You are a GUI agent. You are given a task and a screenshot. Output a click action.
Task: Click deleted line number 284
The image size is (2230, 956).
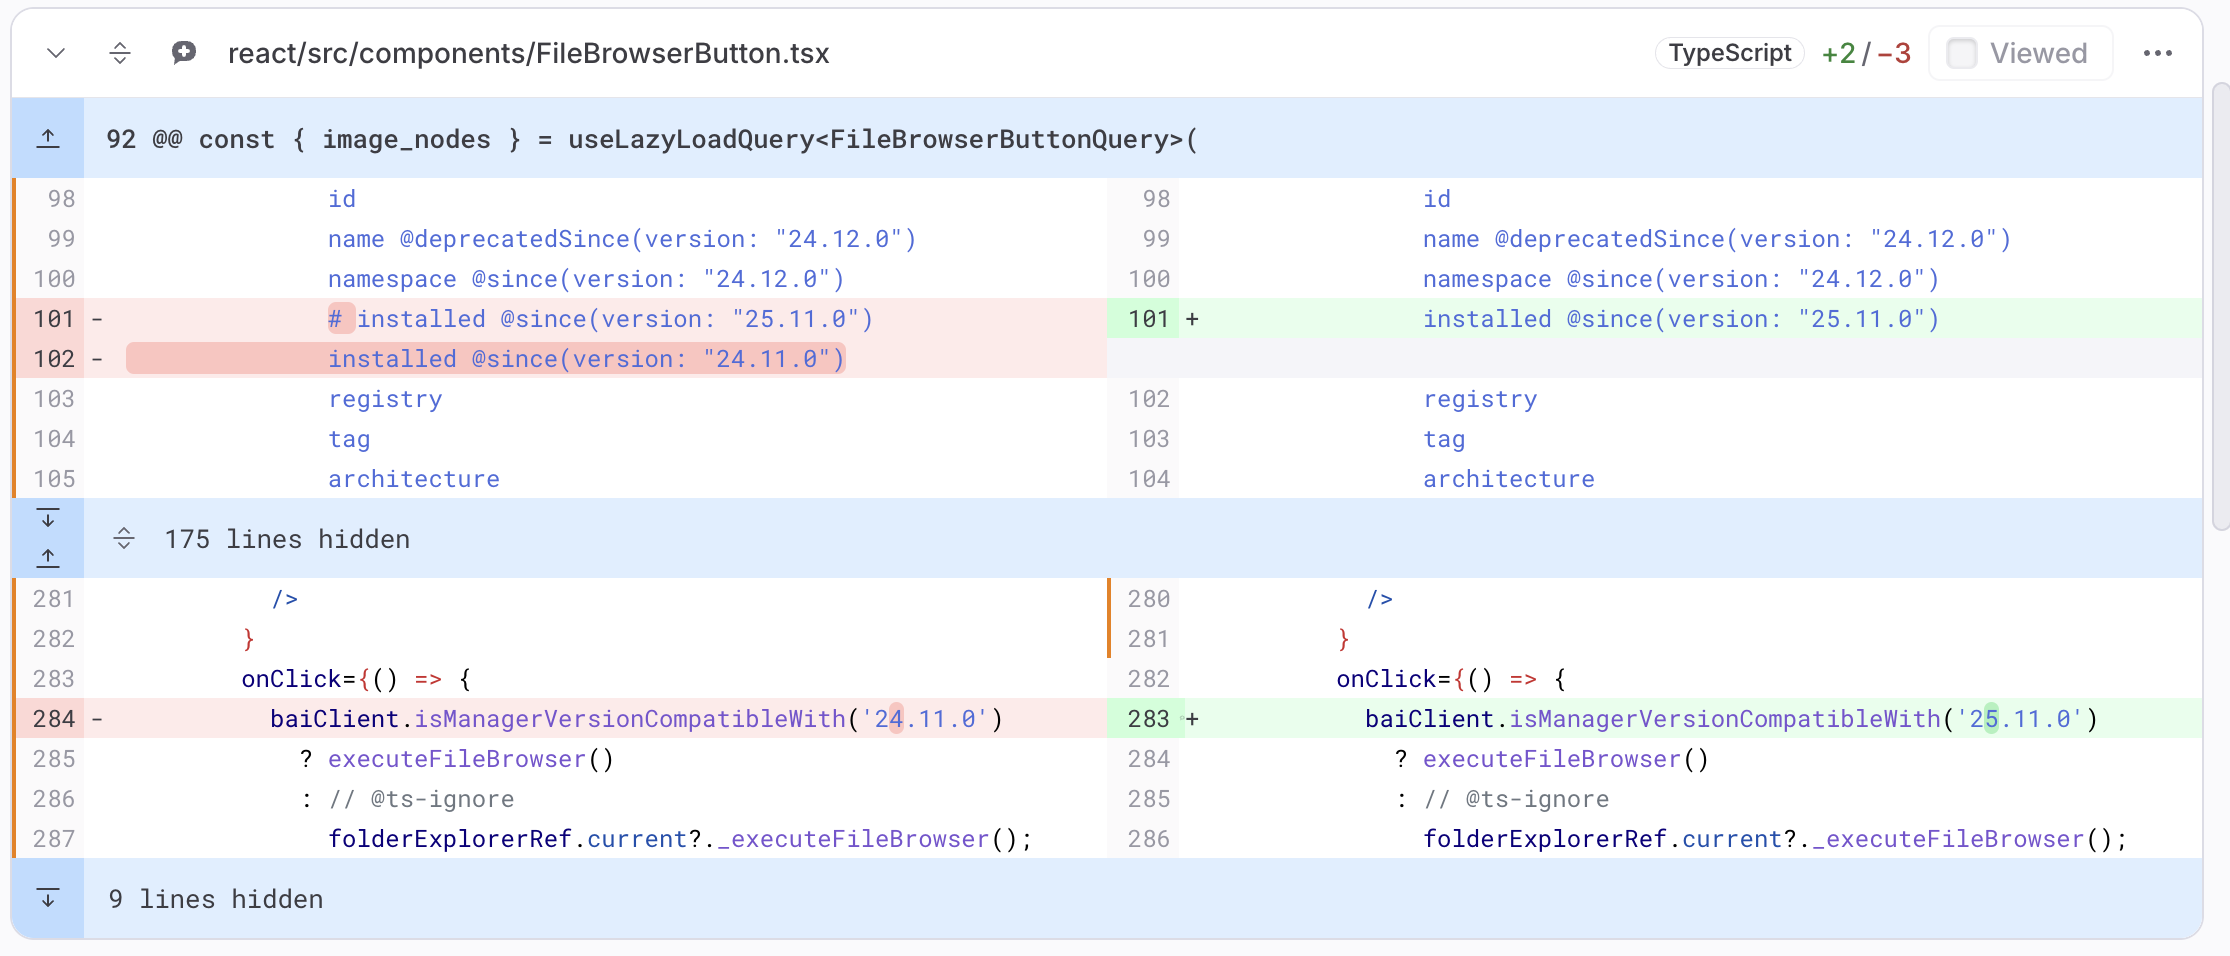click(54, 719)
